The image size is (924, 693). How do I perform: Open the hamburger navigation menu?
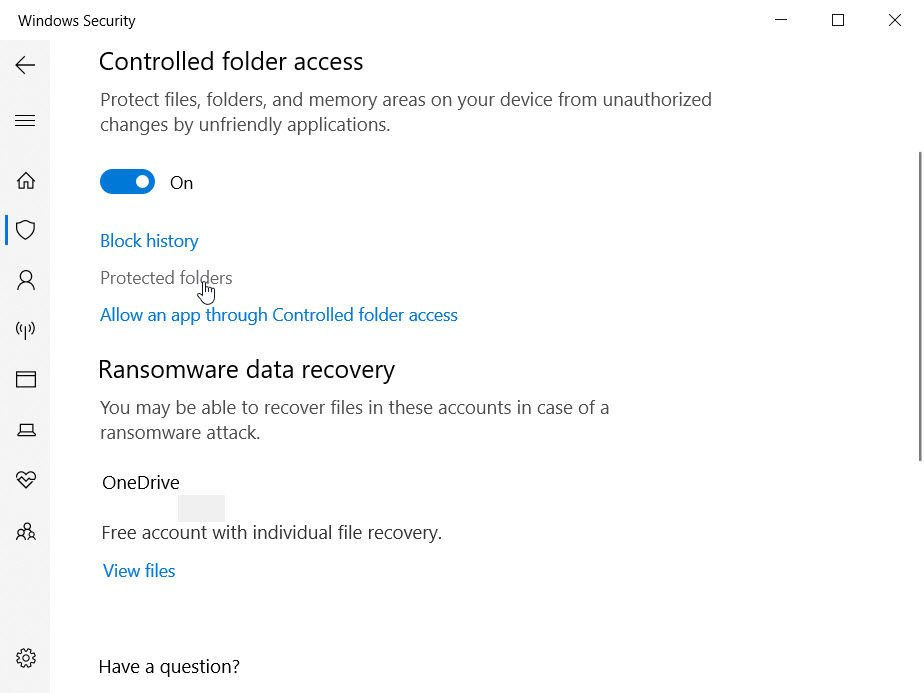25,121
